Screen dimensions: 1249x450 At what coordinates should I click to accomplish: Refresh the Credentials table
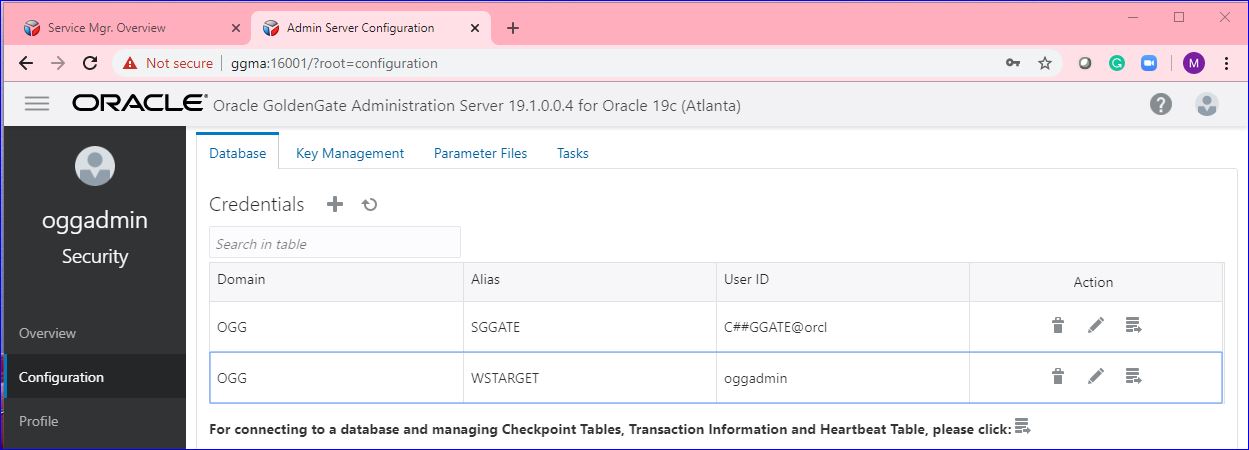coord(369,205)
